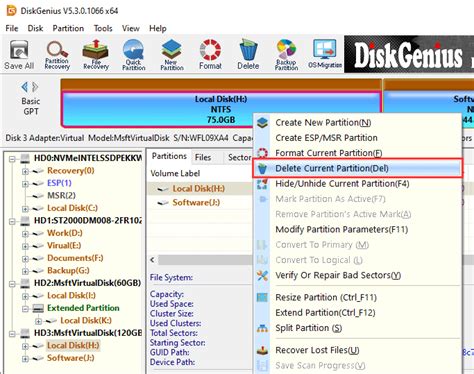
Task: Select Resize Partition (Ctrl_F11) option
Action: (x=326, y=297)
